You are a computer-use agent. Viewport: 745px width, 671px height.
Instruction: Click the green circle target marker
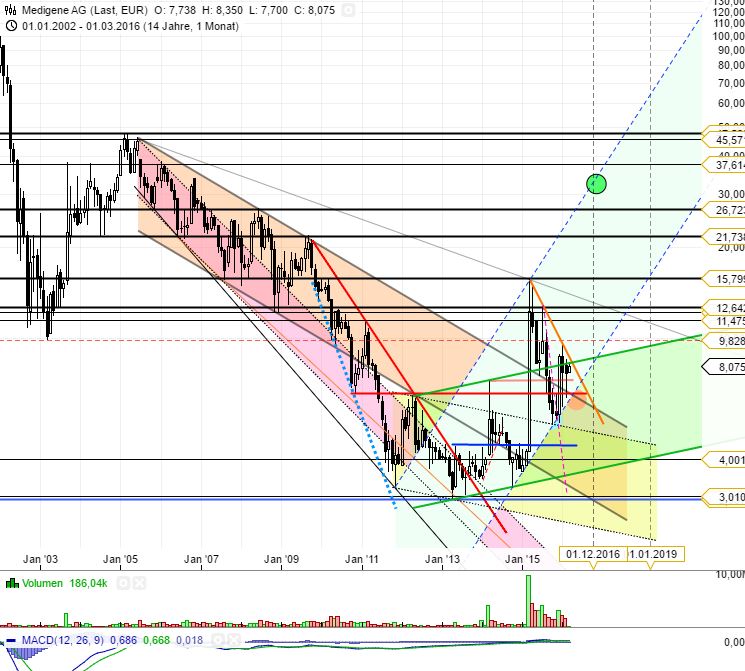point(596,184)
